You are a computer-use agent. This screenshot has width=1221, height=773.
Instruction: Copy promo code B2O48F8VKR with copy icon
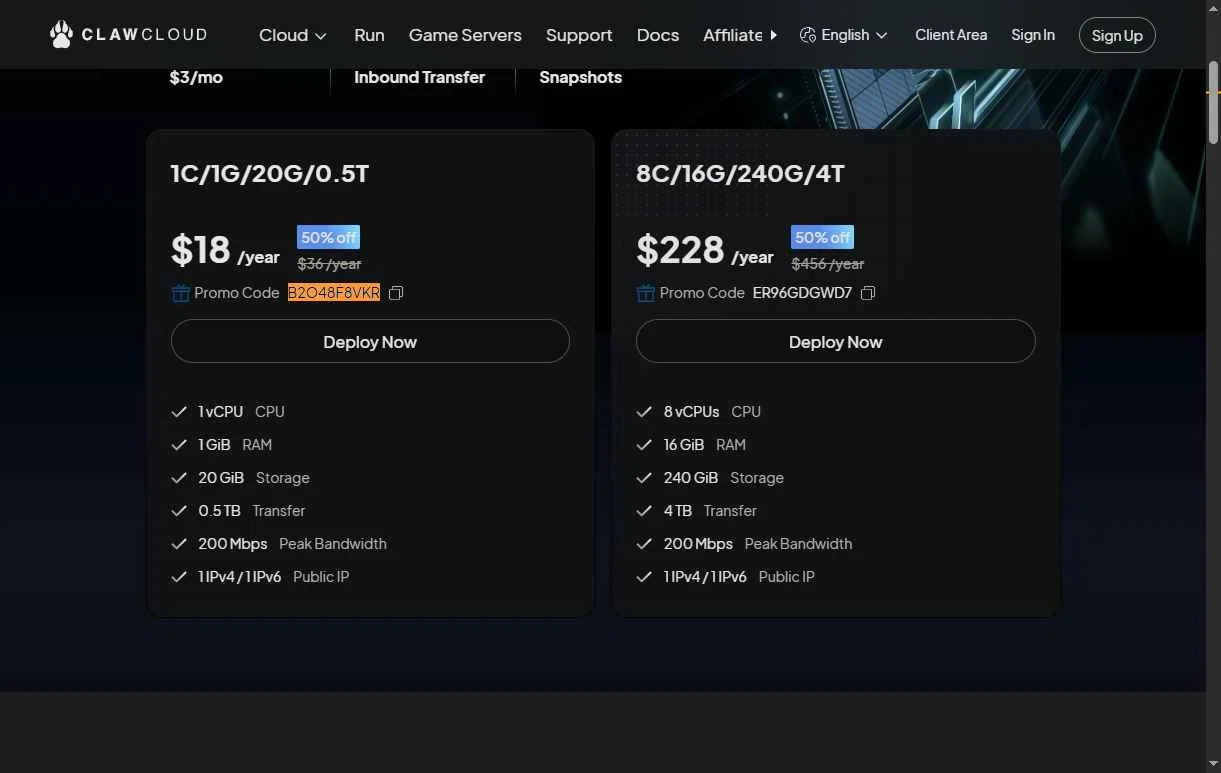pos(396,293)
